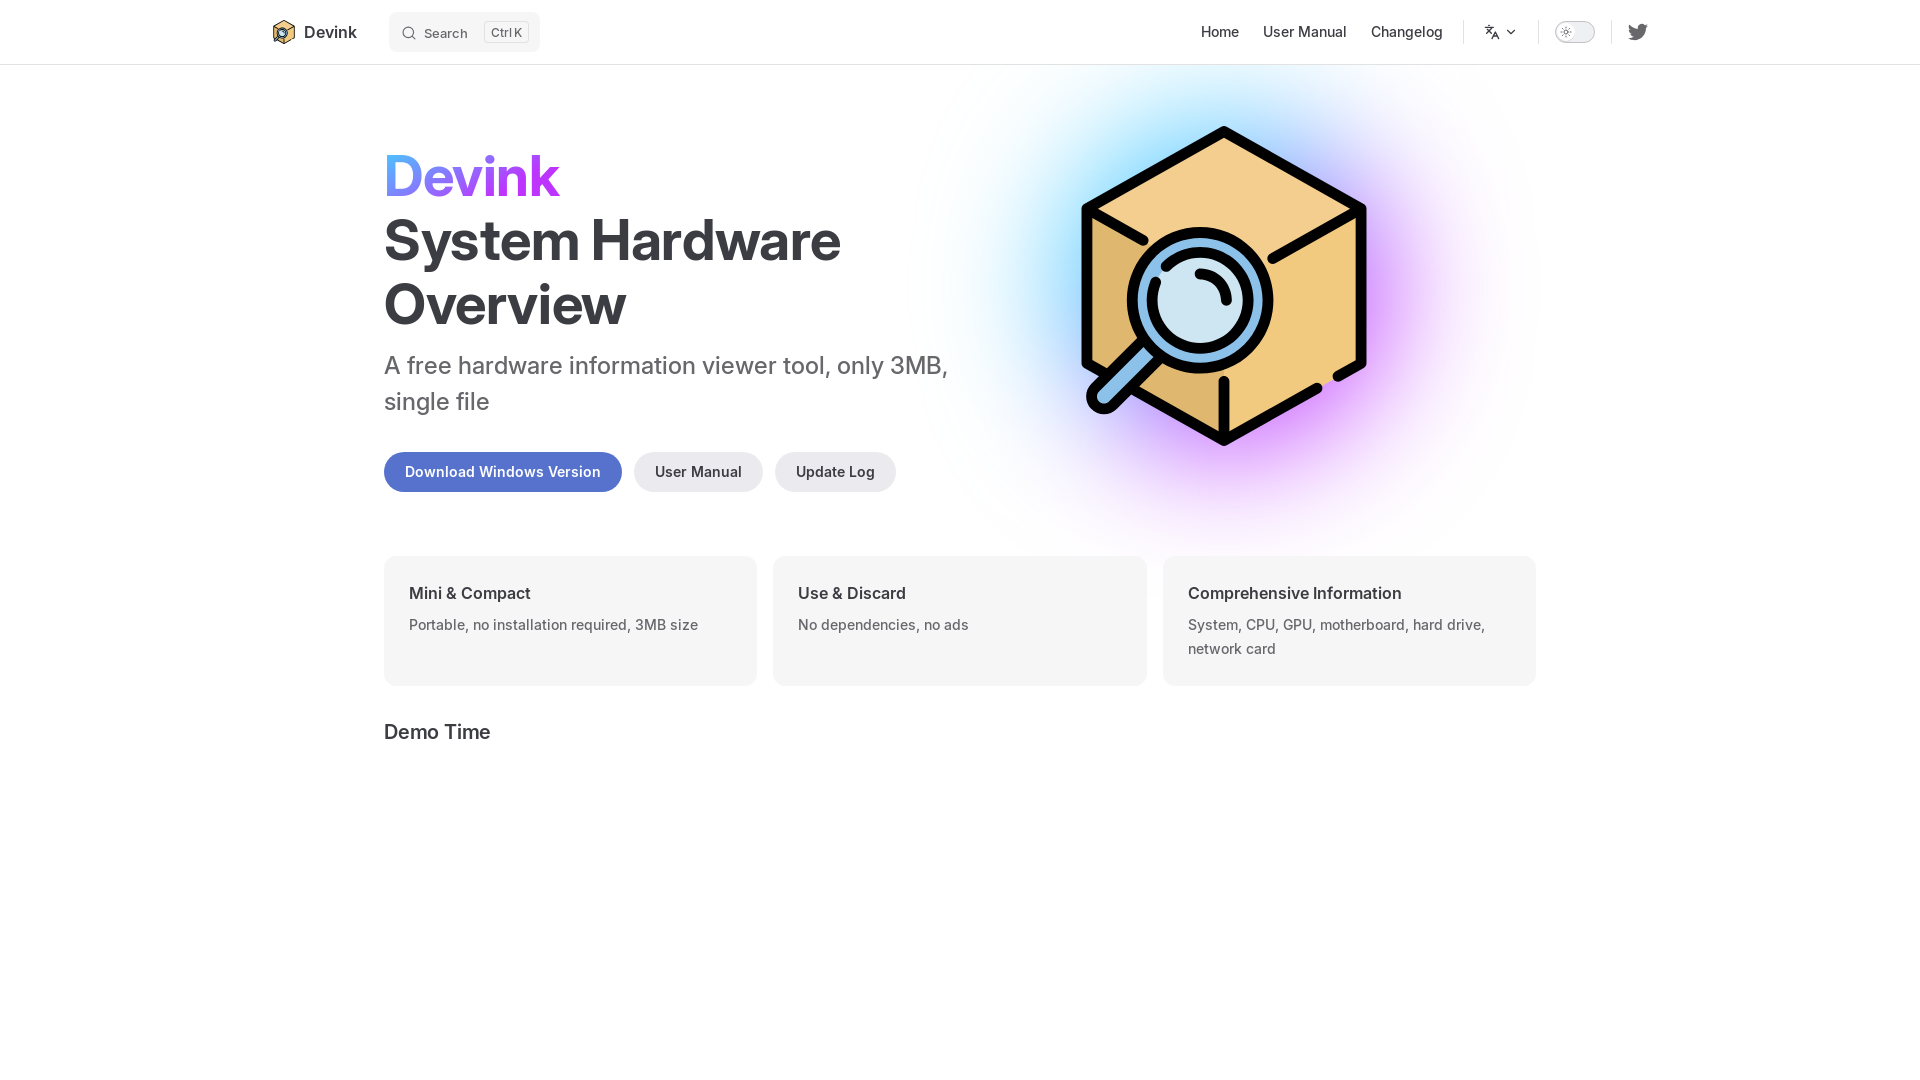Viewport: 1920px width, 1080px height.
Task: Click the gradient Devink hero title
Action: click(471, 176)
